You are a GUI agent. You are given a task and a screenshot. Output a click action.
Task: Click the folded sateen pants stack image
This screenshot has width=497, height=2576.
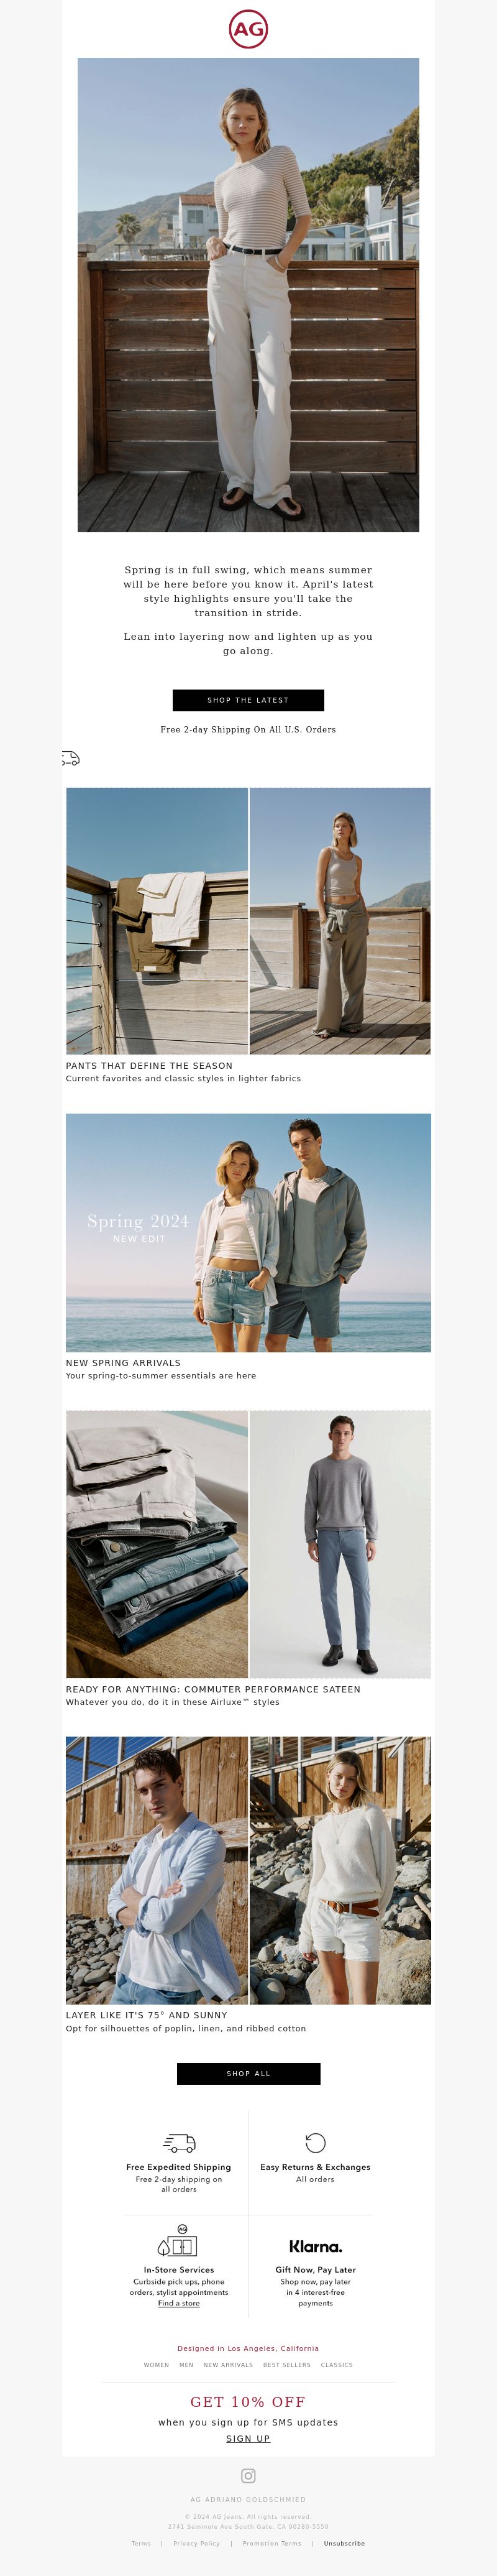point(157,1544)
